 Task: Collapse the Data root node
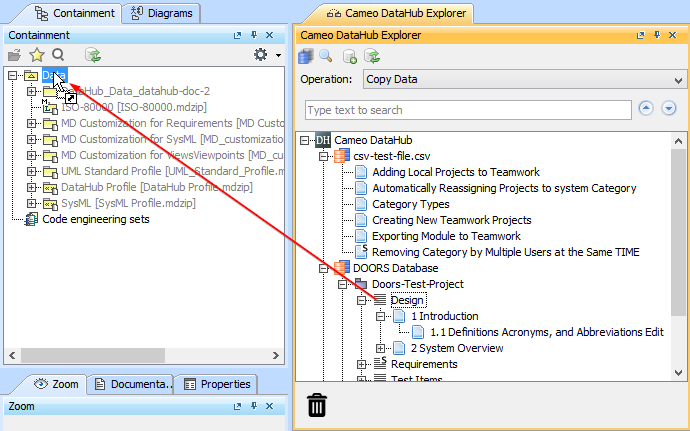click(x=12, y=75)
